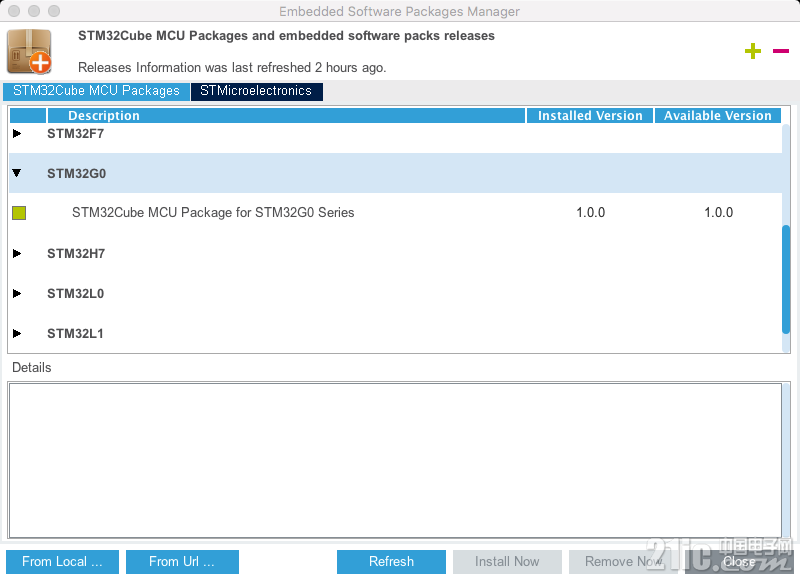This screenshot has height=580, width=800.
Task: Close the packages manager dialog
Action: click(739, 562)
